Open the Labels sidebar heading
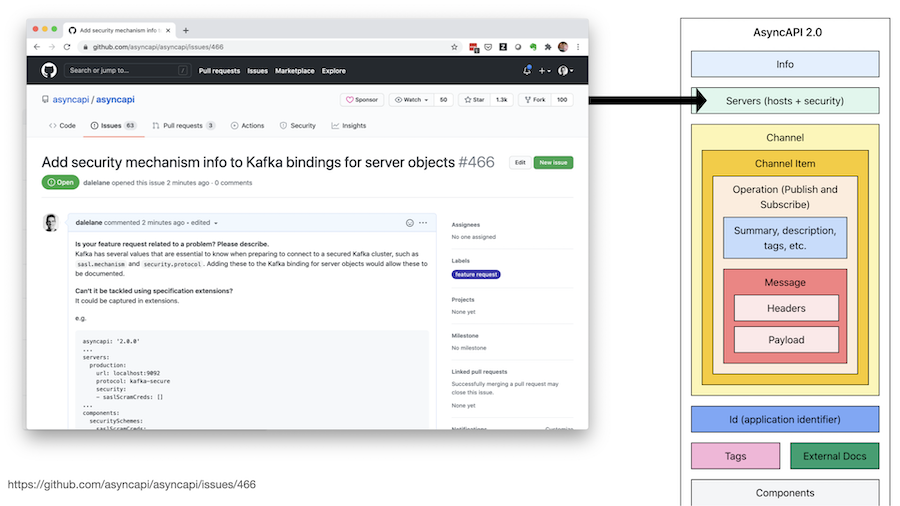Screen dimensions: 900x506 pyautogui.click(x=460, y=260)
